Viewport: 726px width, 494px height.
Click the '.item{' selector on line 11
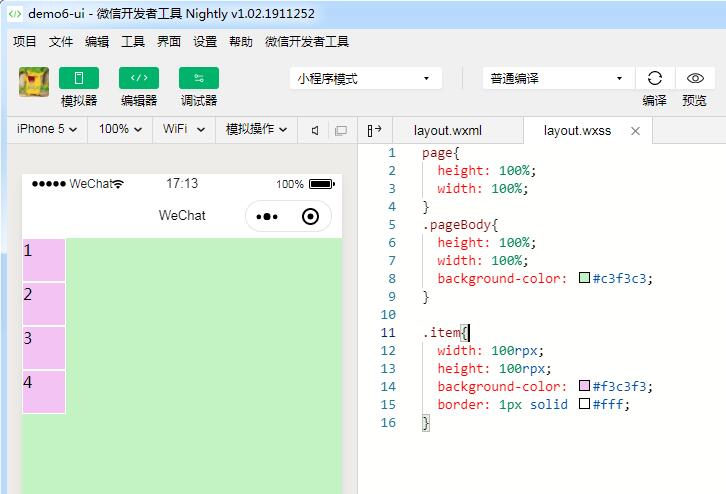pyautogui.click(x=445, y=332)
